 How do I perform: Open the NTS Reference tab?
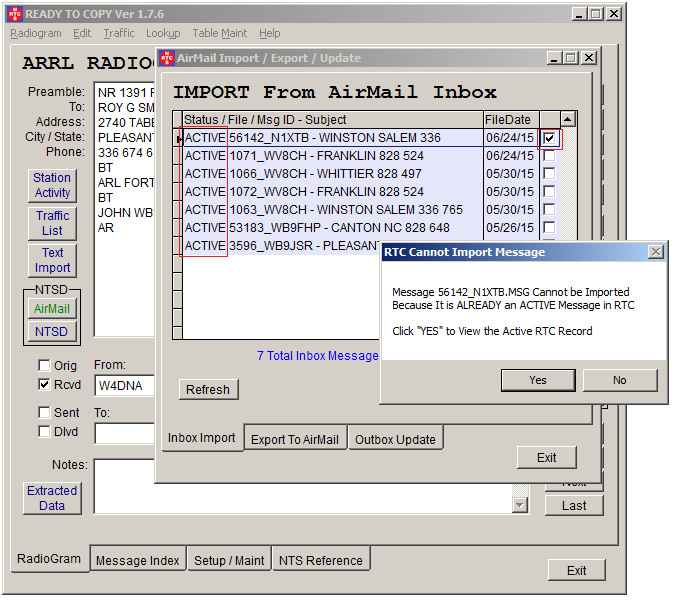click(321, 560)
